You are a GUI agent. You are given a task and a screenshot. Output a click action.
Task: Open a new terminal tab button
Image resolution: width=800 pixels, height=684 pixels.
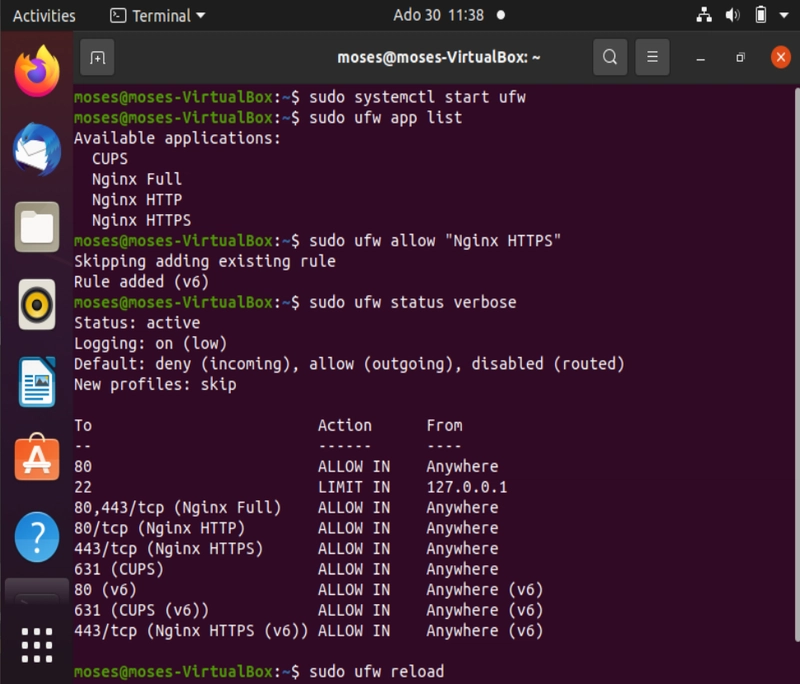(97, 57)
